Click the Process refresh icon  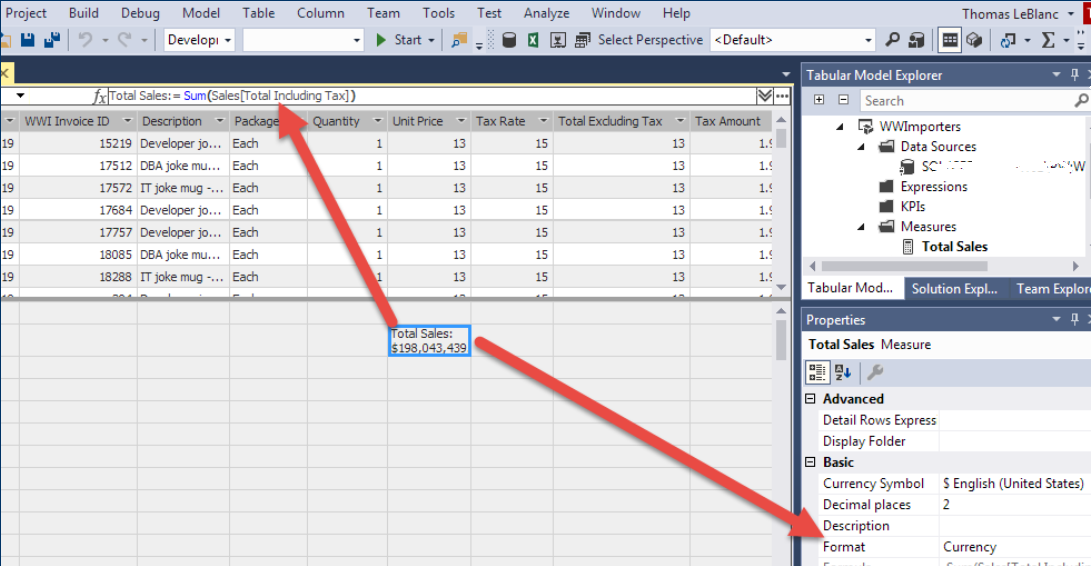[1007, 40]
